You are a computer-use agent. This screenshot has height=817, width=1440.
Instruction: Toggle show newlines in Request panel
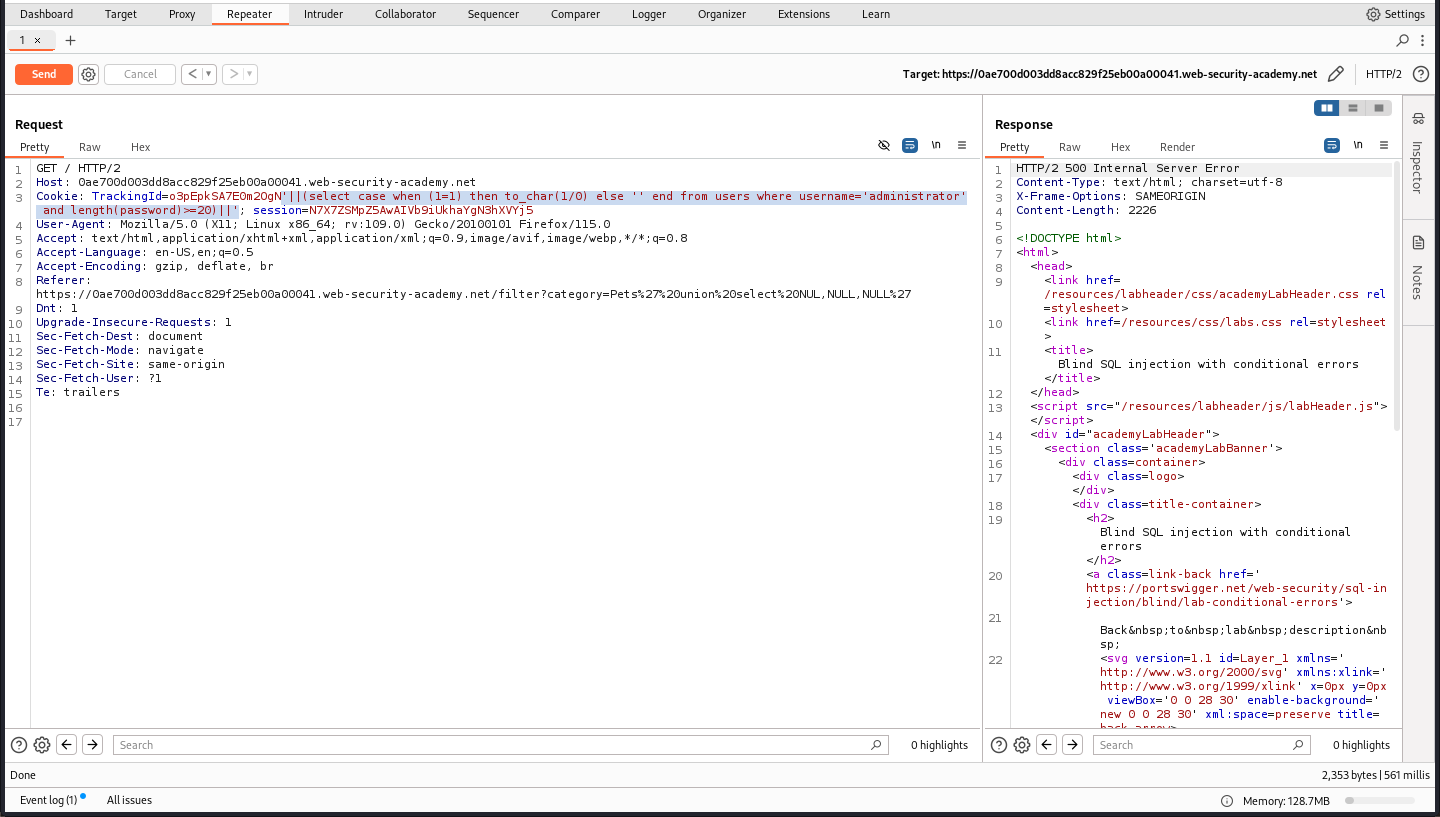(x=936, y=145)
